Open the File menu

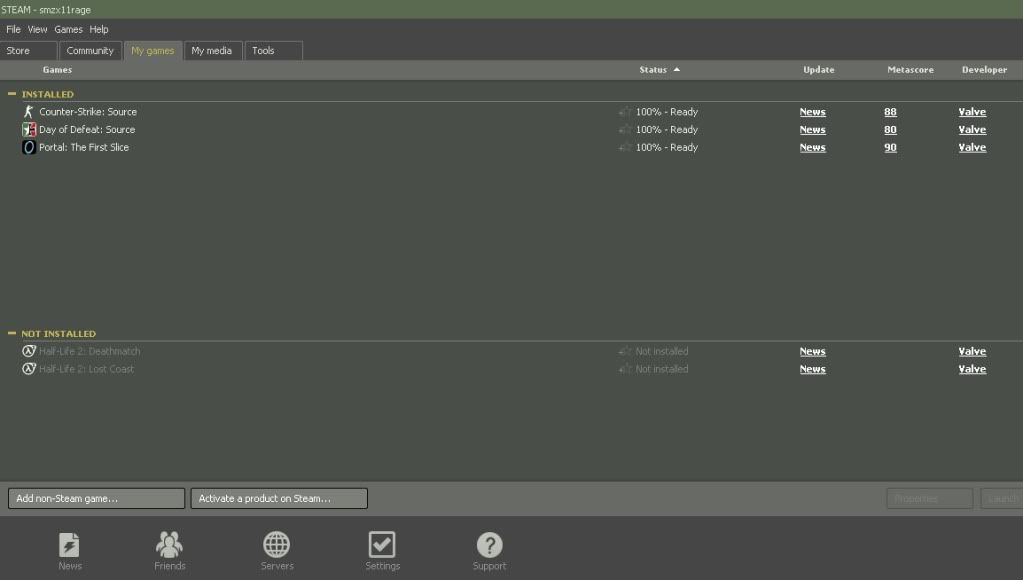pyautogui.click(x=13, y=29)
